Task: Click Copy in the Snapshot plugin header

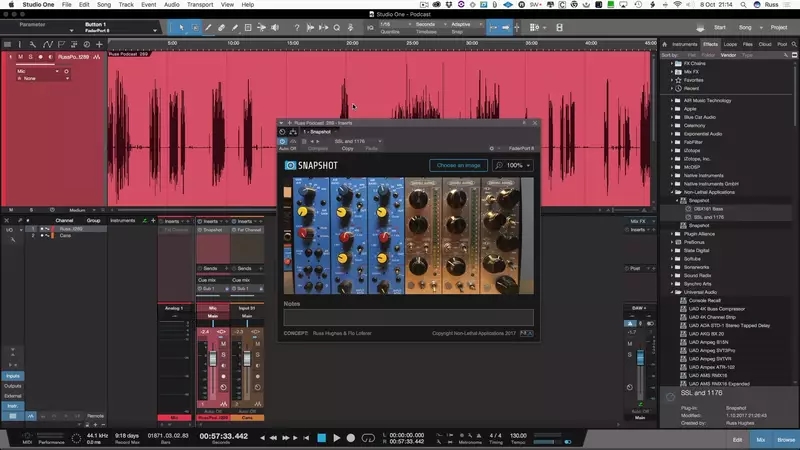Action: (347, 148)
